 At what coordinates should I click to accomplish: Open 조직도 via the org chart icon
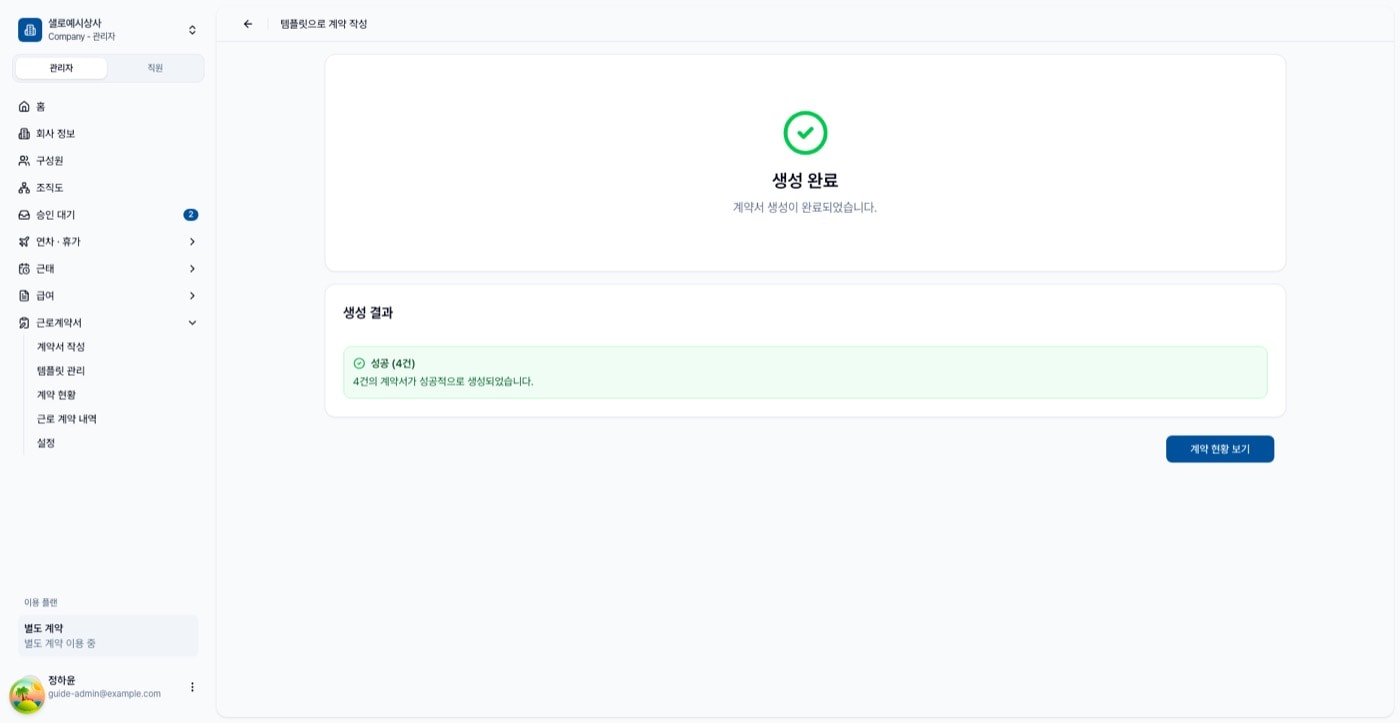coord(24,187)
